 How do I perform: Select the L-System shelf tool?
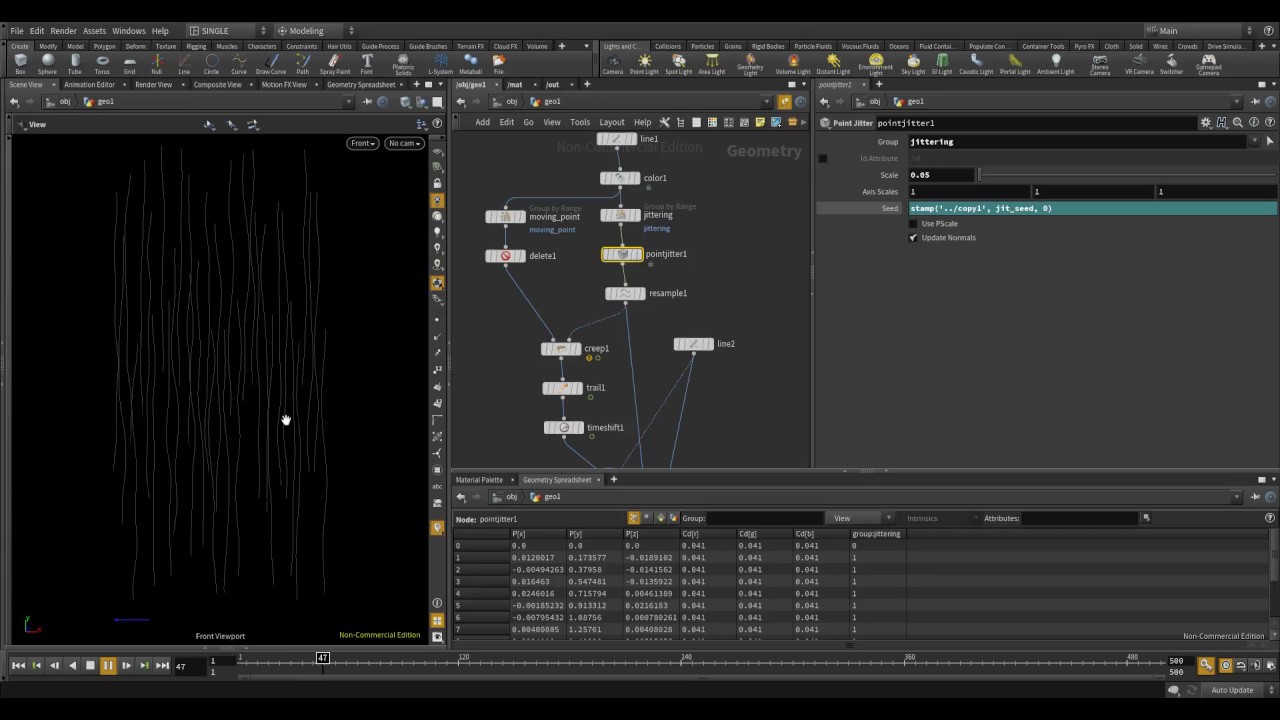440,64
